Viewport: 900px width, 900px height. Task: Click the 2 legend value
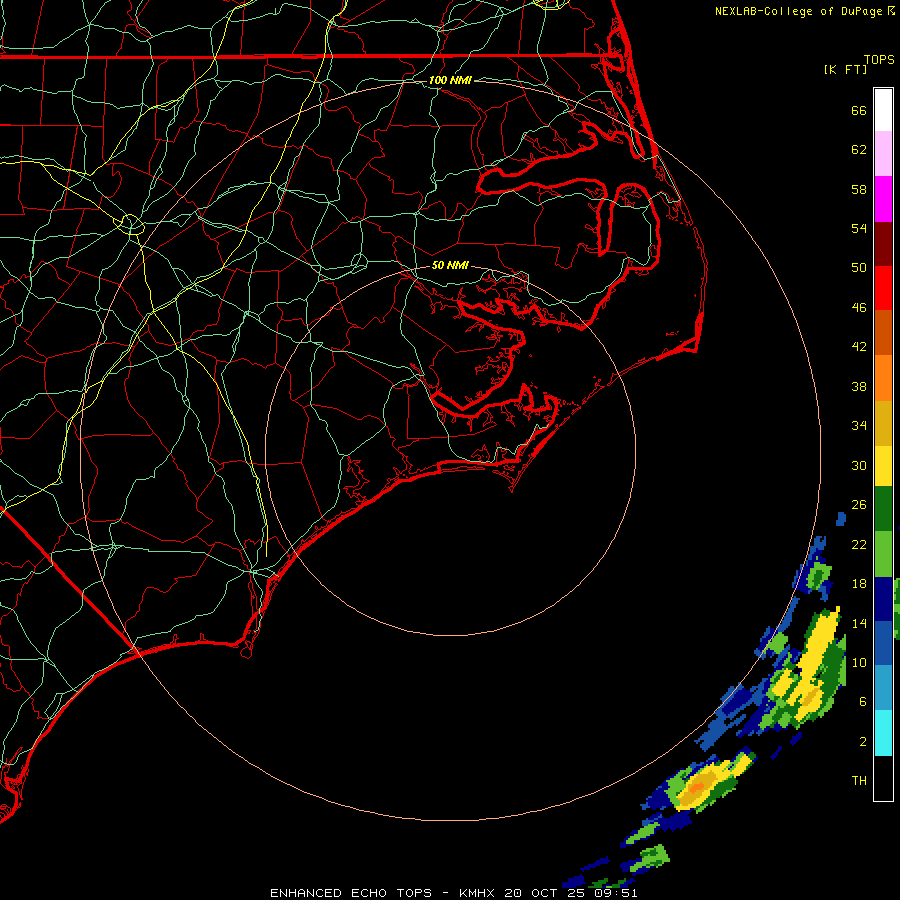[863, 742]
